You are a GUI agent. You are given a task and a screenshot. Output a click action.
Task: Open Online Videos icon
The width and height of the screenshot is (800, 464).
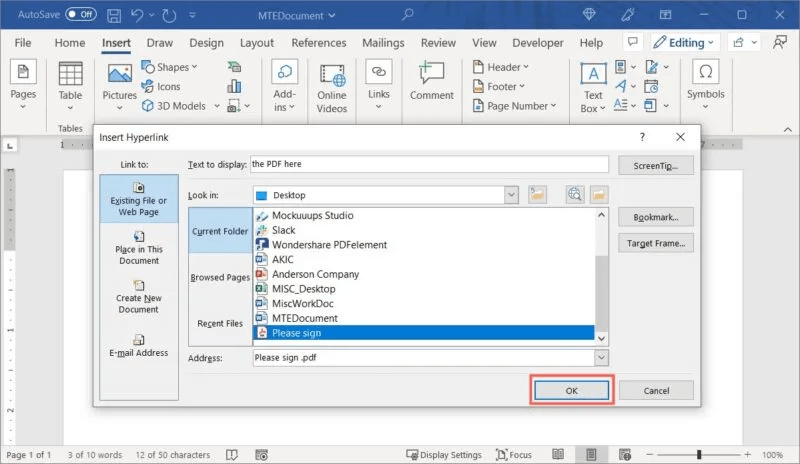click(332, 75)
